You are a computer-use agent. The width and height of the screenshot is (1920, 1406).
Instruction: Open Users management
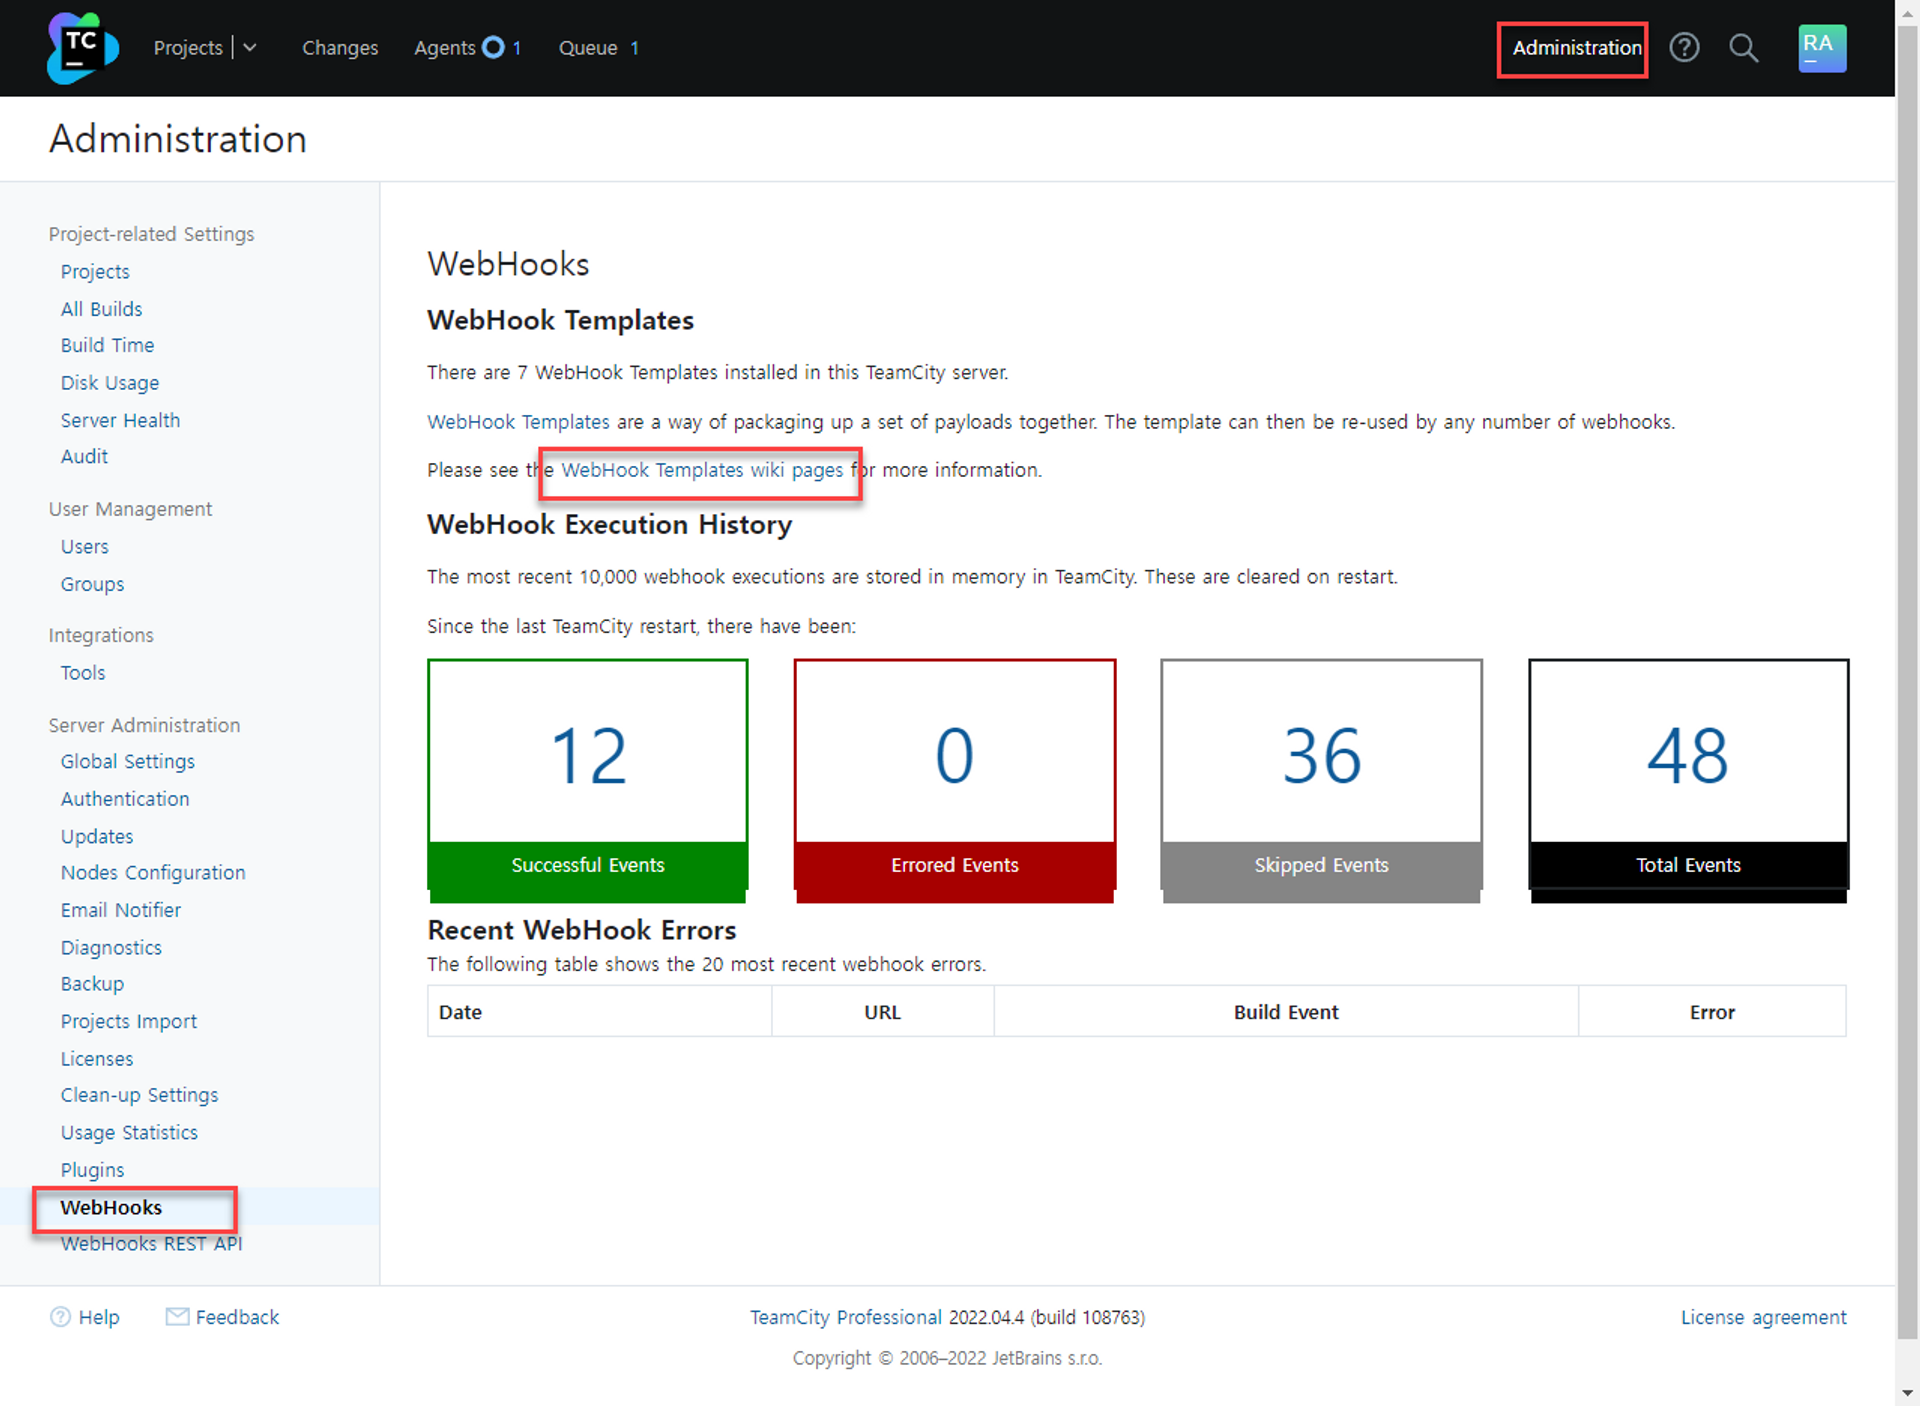(x=84, y=547)
